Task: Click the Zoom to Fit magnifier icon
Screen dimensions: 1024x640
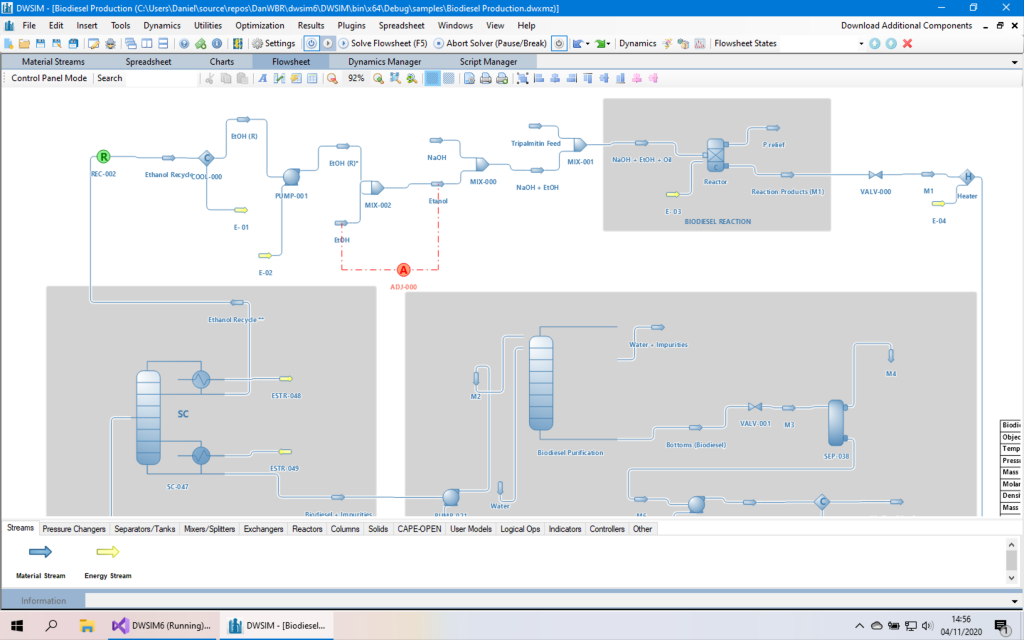Action: (x=395, y=78)
